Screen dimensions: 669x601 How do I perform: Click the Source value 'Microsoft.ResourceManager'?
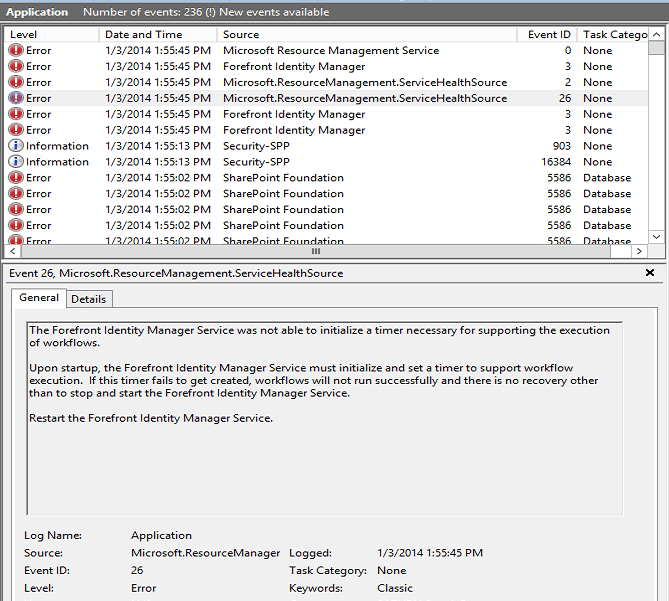205,553
